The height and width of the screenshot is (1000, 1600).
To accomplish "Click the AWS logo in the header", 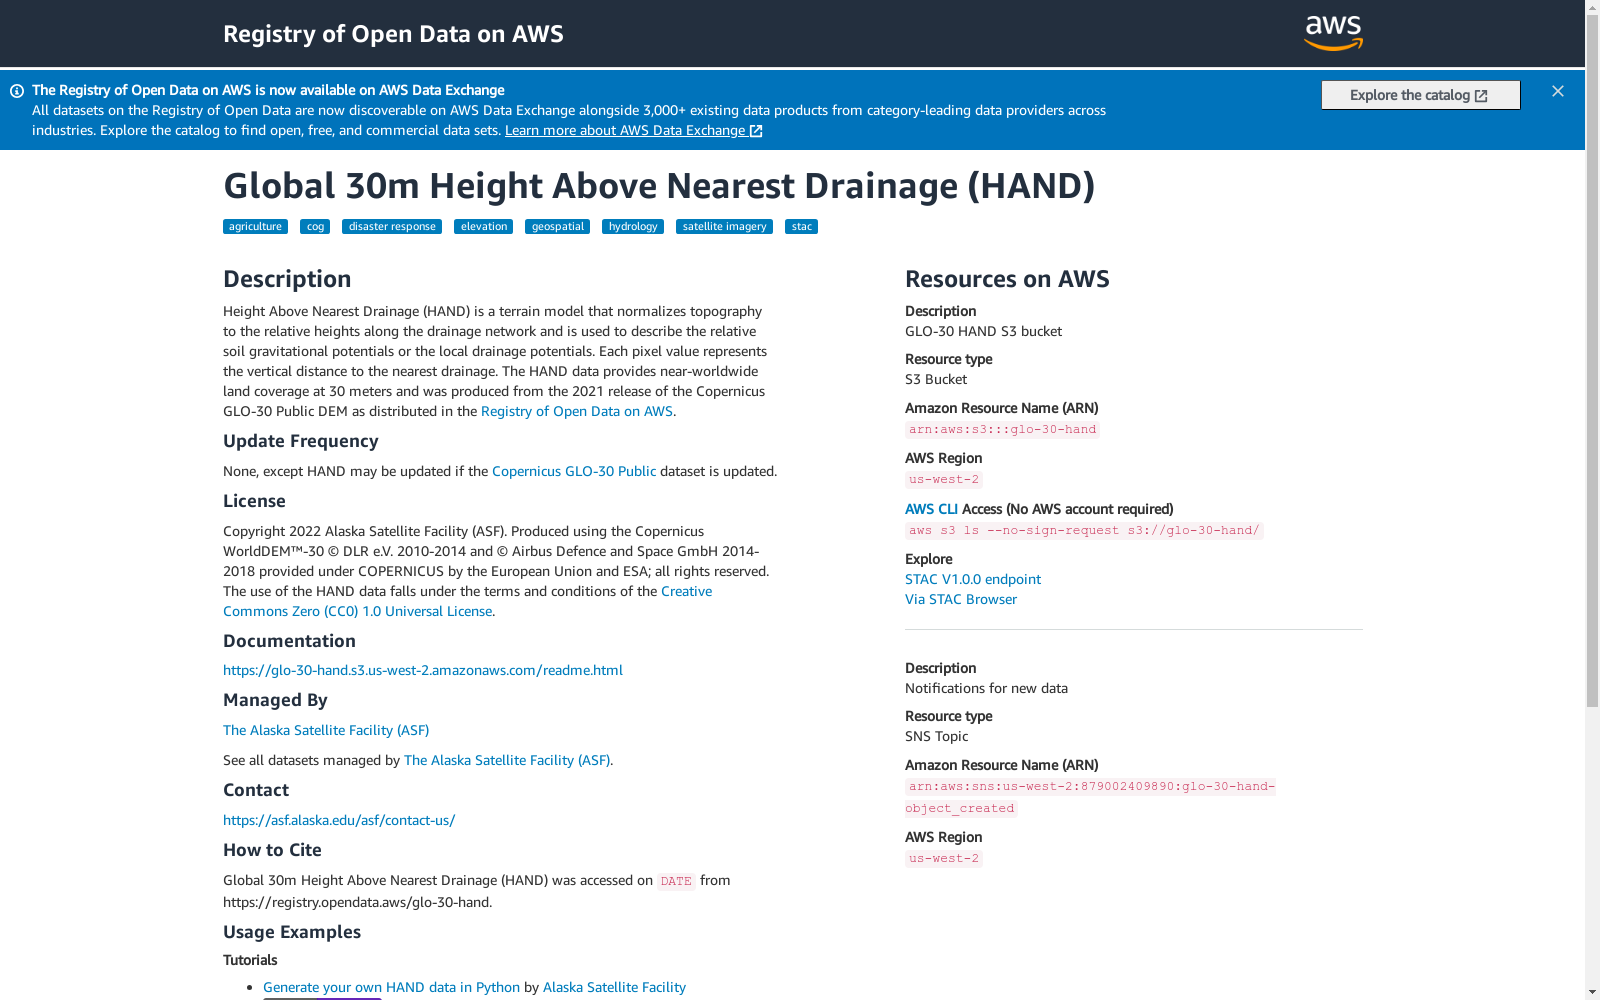I will tap(1333, 33).
